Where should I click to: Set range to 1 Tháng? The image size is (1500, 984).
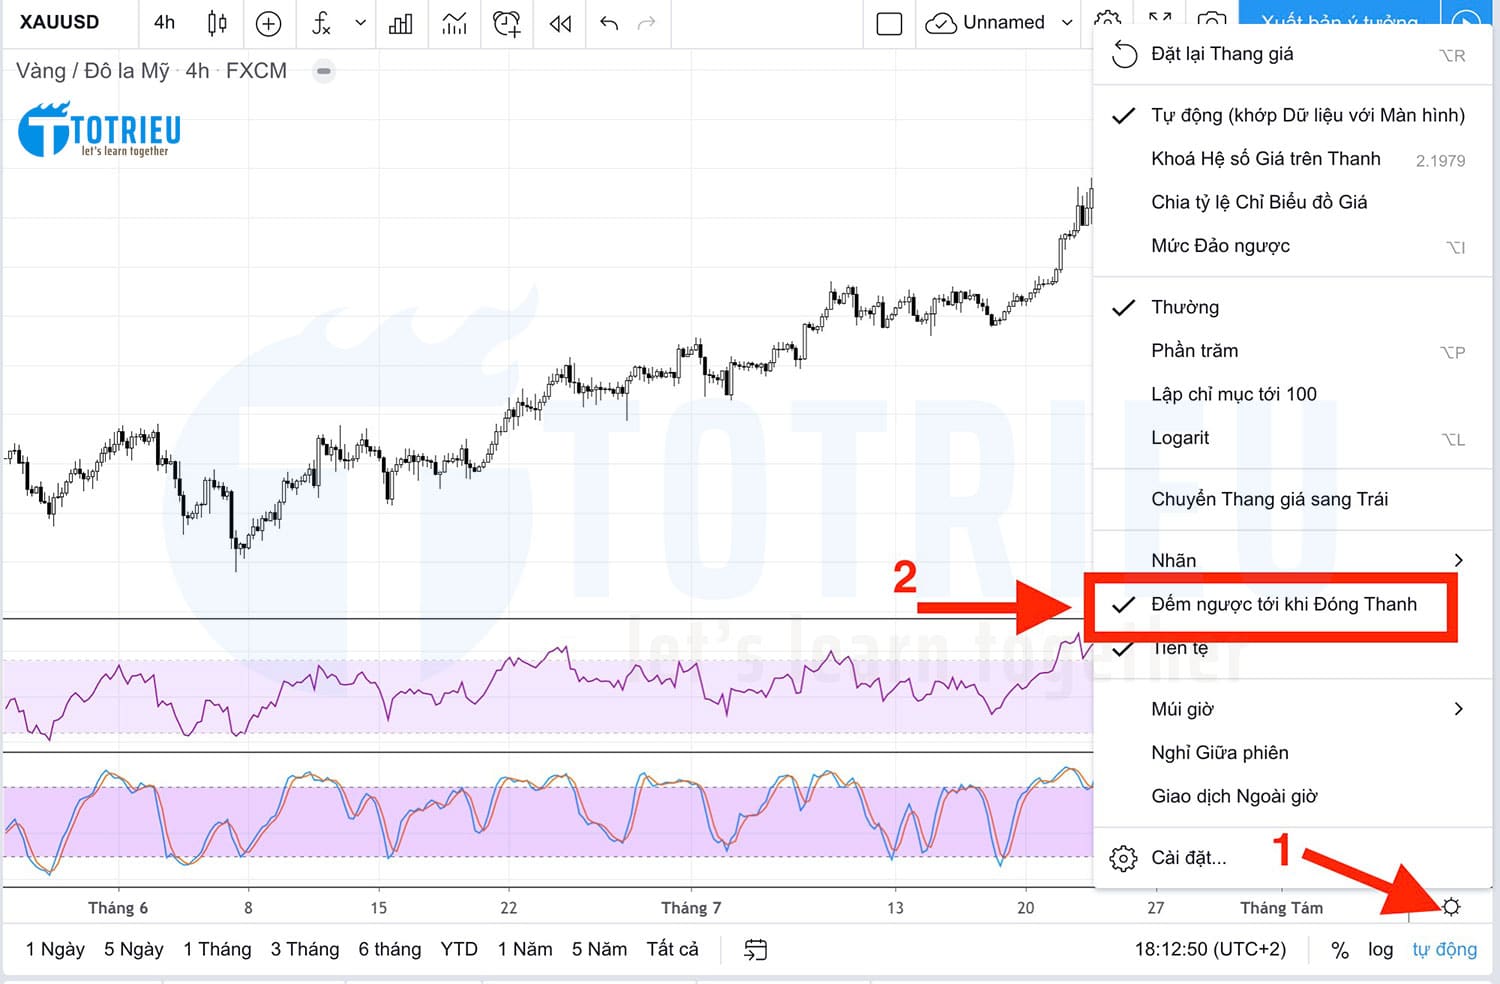(217, 949)
